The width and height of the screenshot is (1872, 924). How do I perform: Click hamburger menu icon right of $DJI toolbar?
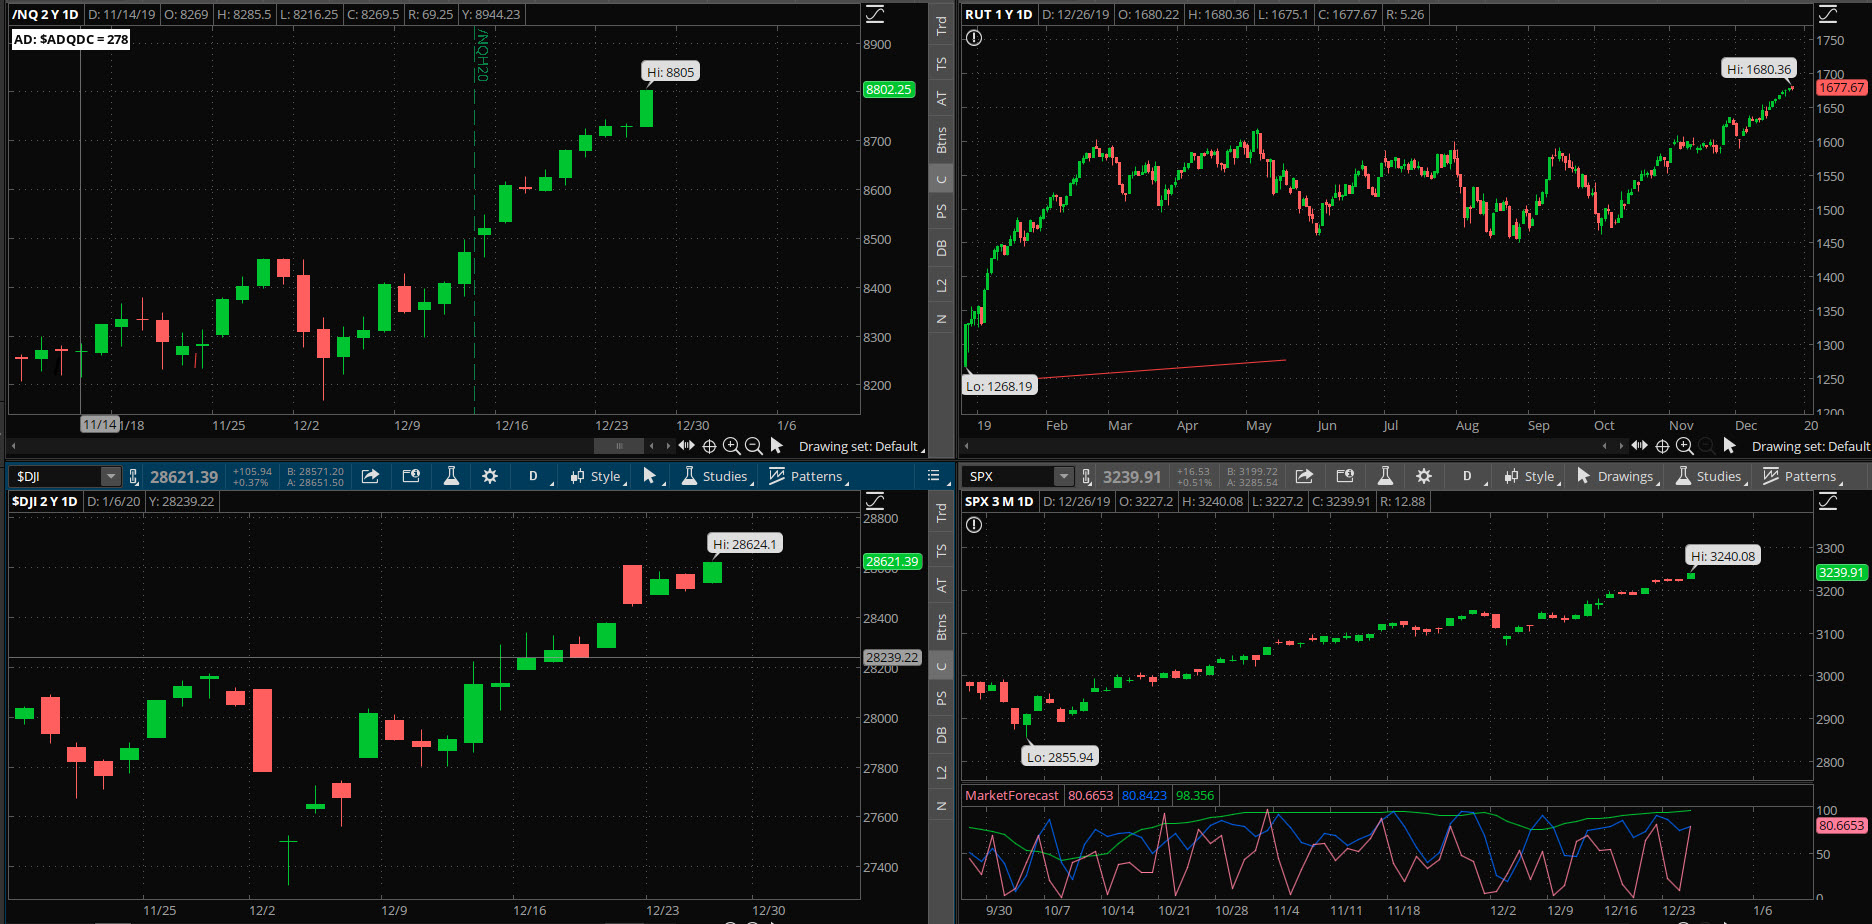click(x=934, y=476)
